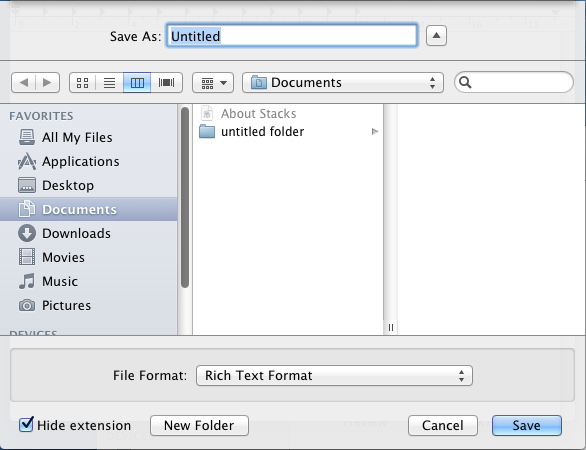Expand the untitled folder column arrow
The width and height of the screenshot is (586, 450).
(x=374, y=132)
